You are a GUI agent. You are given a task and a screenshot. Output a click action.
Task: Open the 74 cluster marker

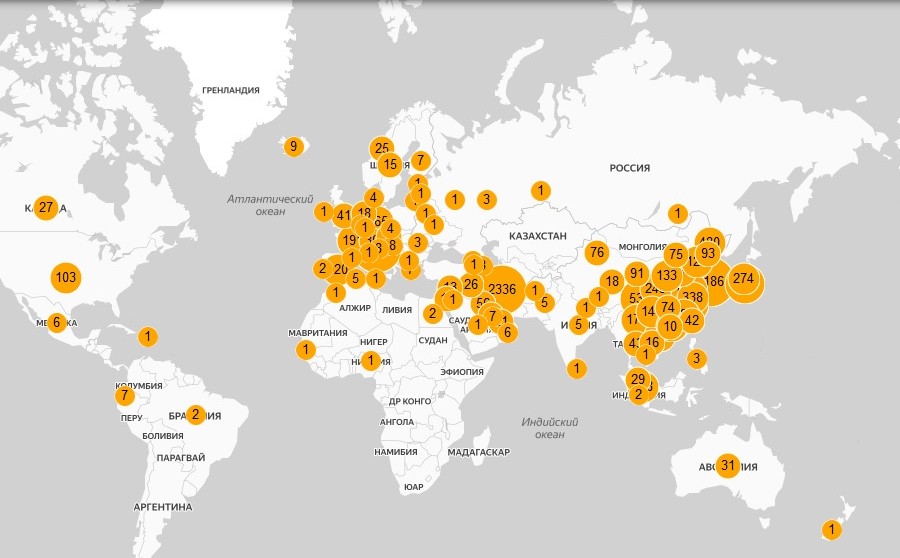point(668,307)
